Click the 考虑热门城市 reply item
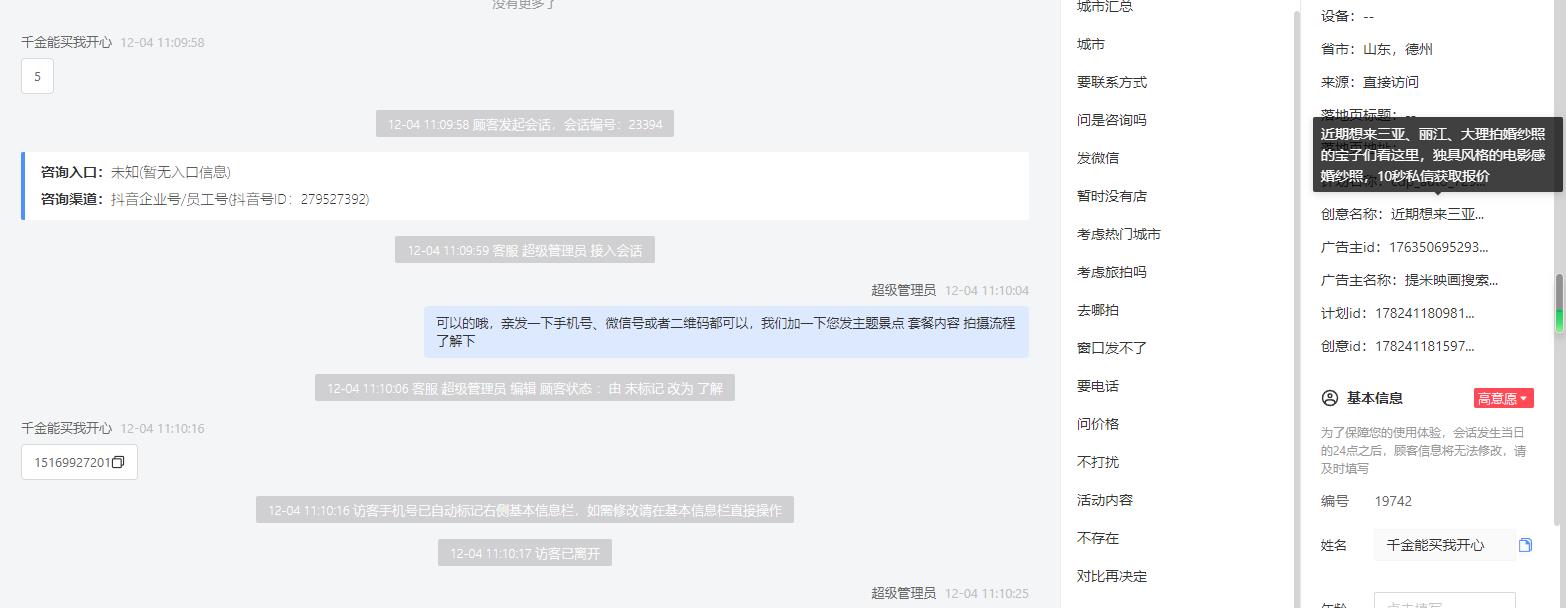Viewport: 1566px width, 608px height. 1119,234
